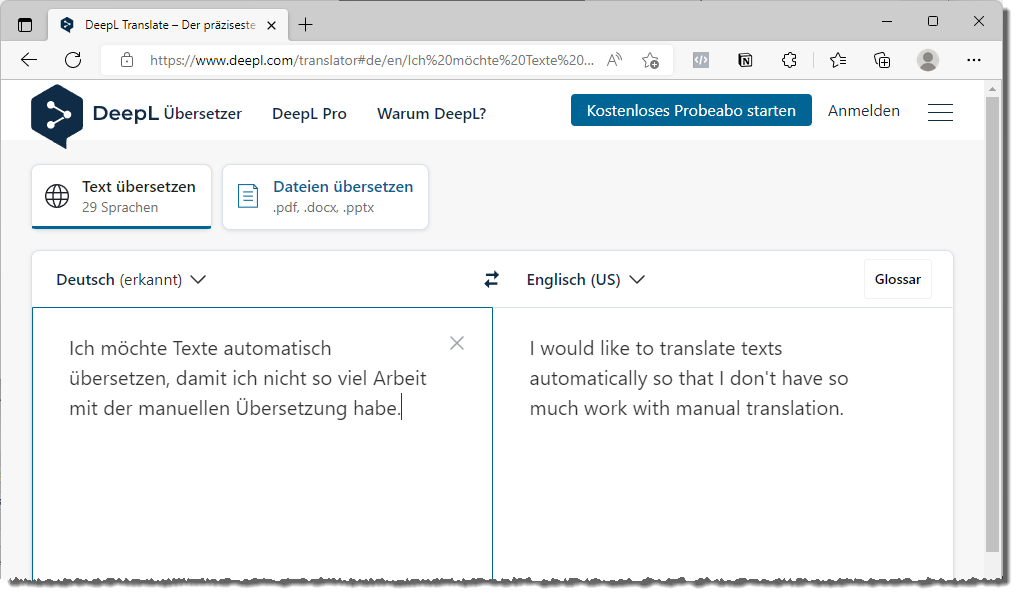Screen dimensions: 1018x598
Task: Expand the Deutsch source language dropdown
Action: click(x=131, y=280)
